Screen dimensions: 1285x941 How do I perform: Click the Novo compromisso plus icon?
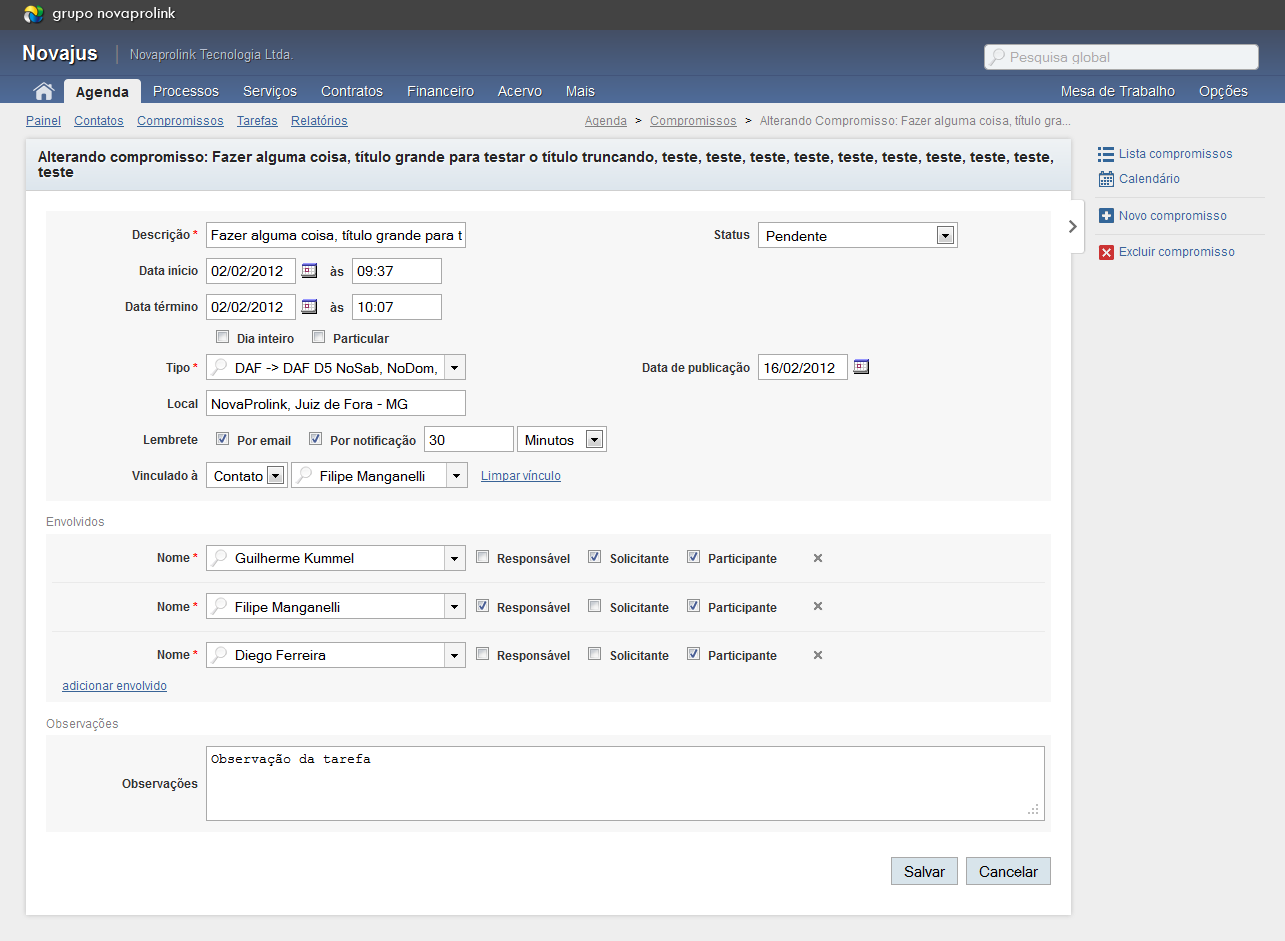tap(1105, 216)
